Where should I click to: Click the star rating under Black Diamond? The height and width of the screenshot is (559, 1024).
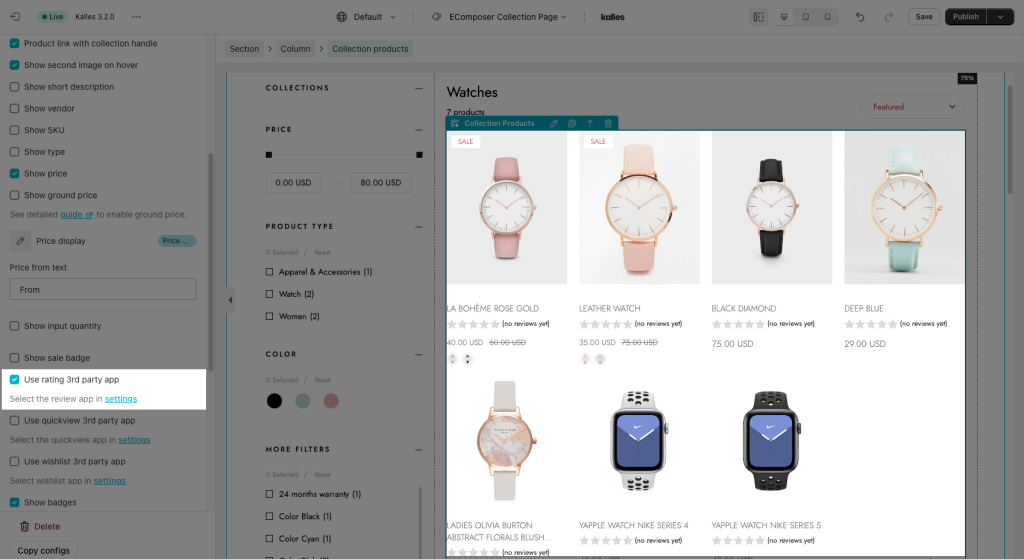pos(739,324)
